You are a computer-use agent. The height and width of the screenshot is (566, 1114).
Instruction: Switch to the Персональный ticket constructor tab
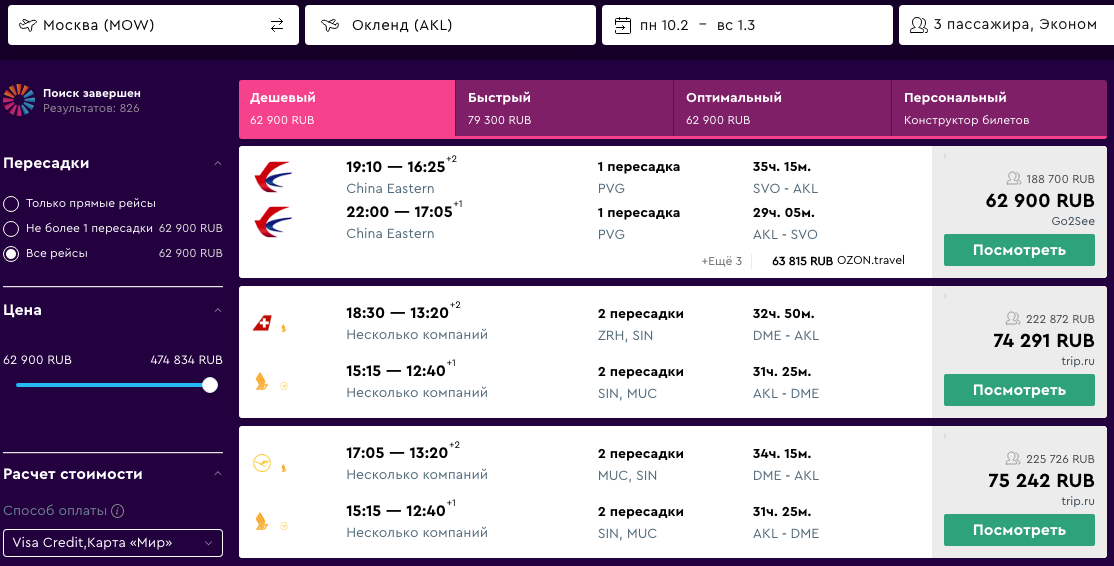tap(999, 108)
